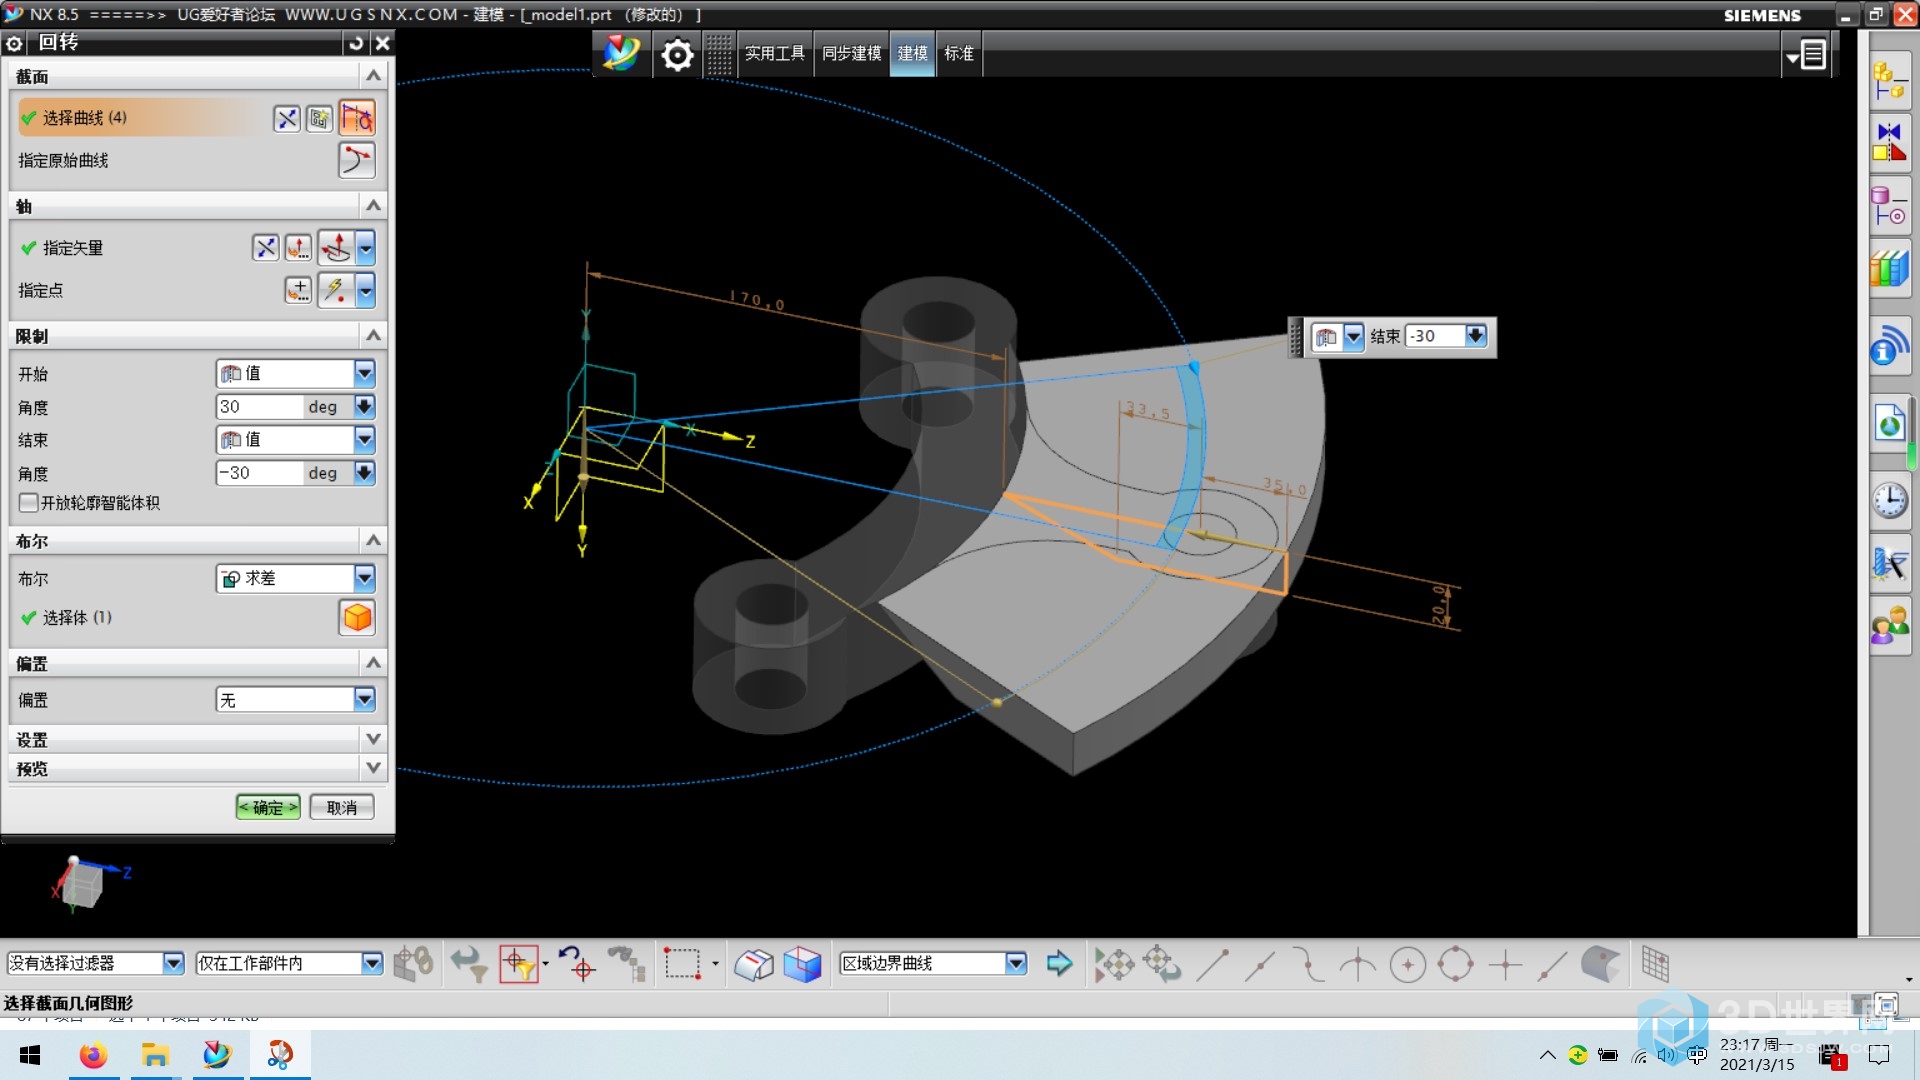Switch to the 建模 tab
The height and width of the screenshot is (1080, 1920).
pyautogui.click(x=912, y=54)
